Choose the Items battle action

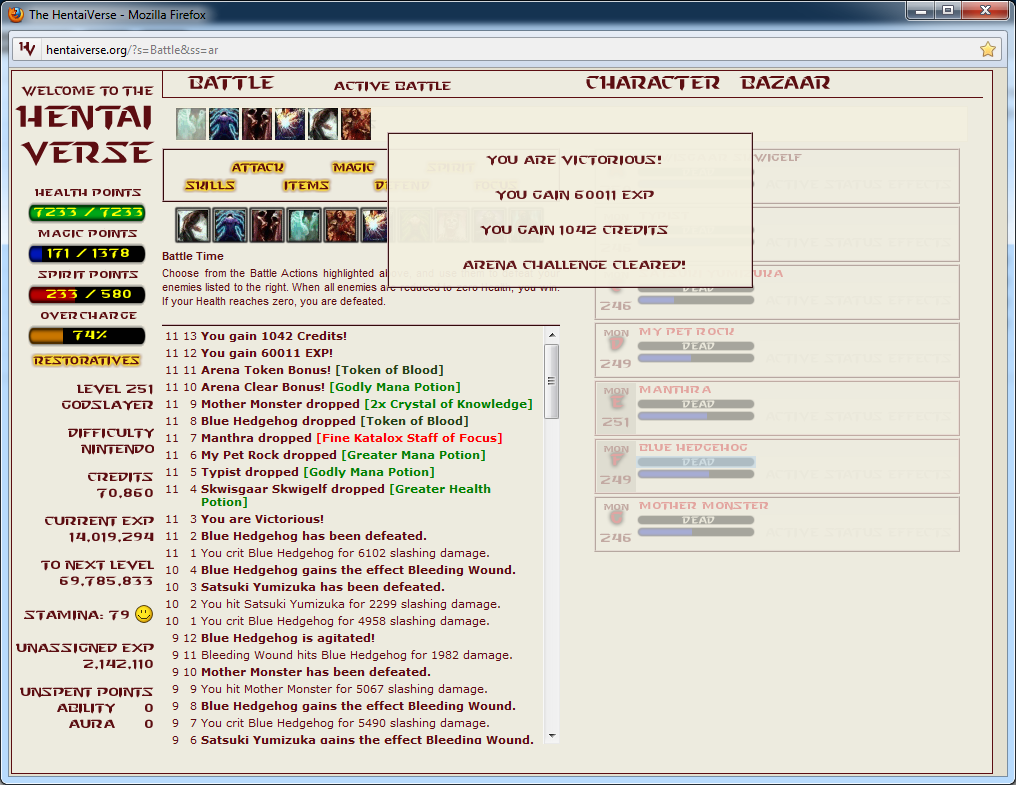click(x=306, y=185)
